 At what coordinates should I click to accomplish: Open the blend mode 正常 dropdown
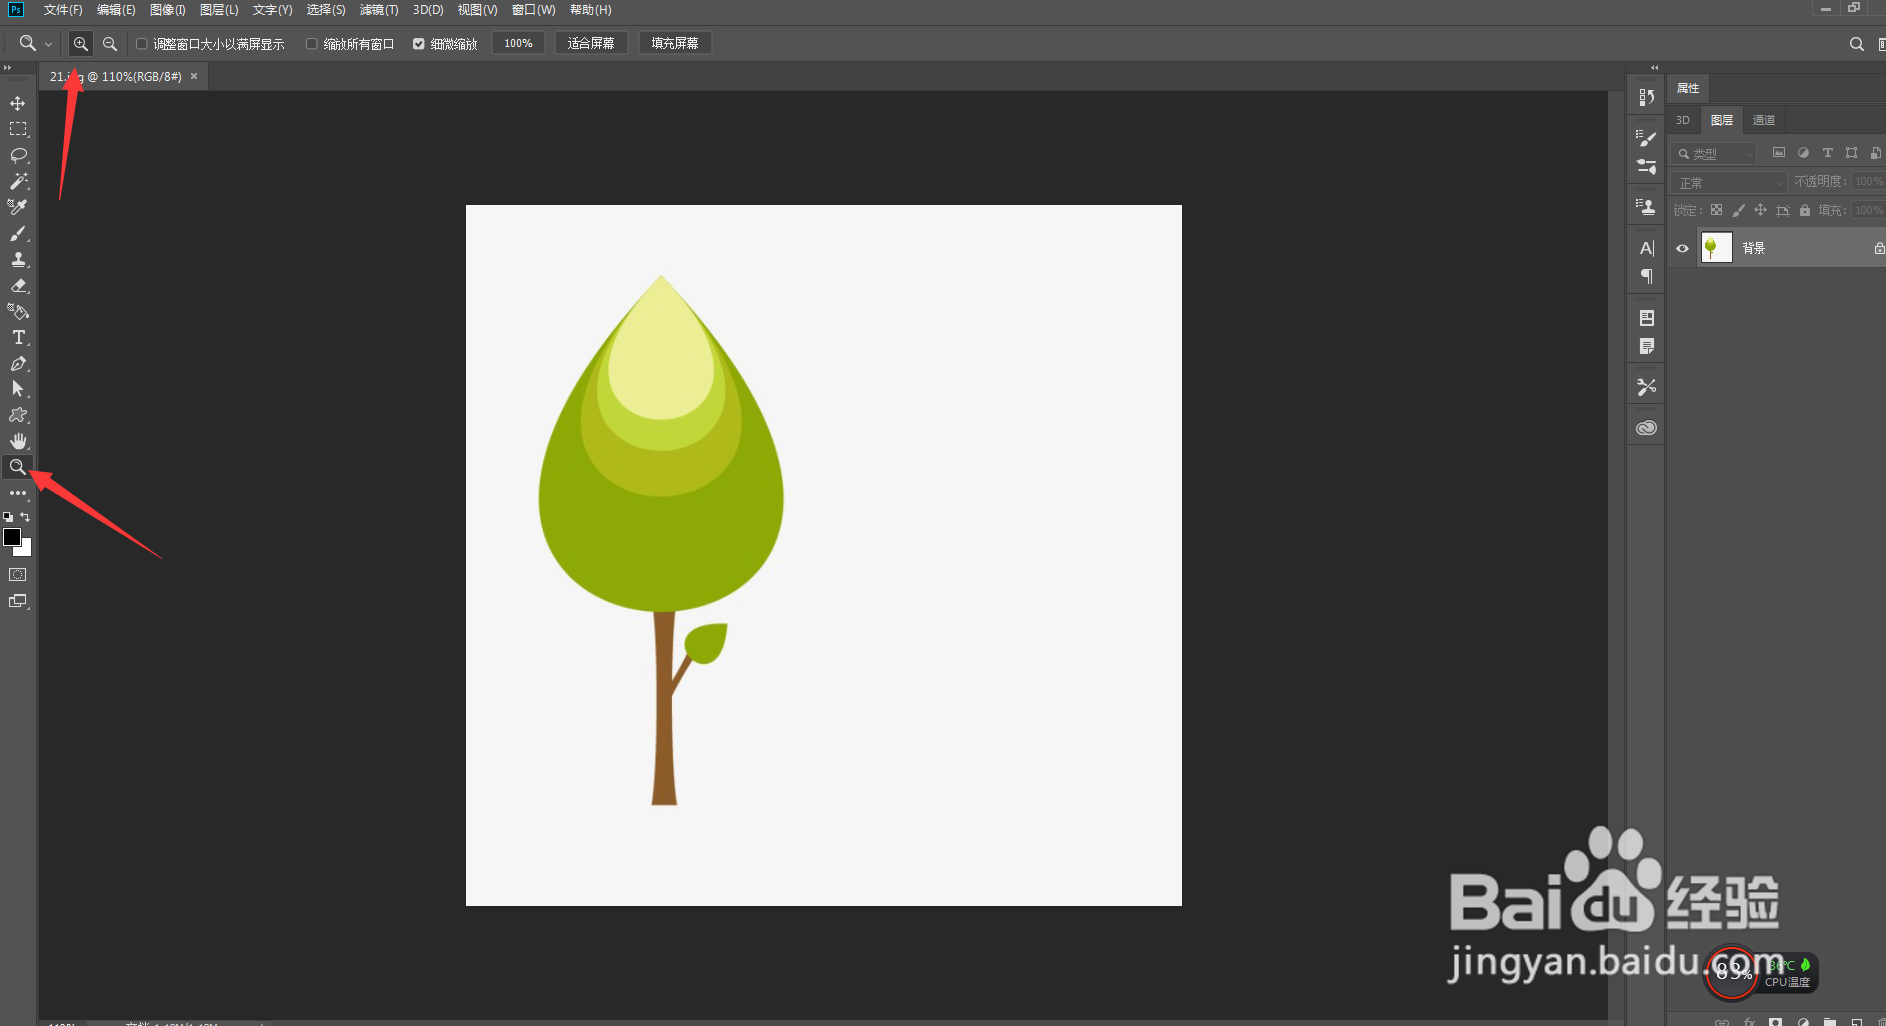[1729, 182]
